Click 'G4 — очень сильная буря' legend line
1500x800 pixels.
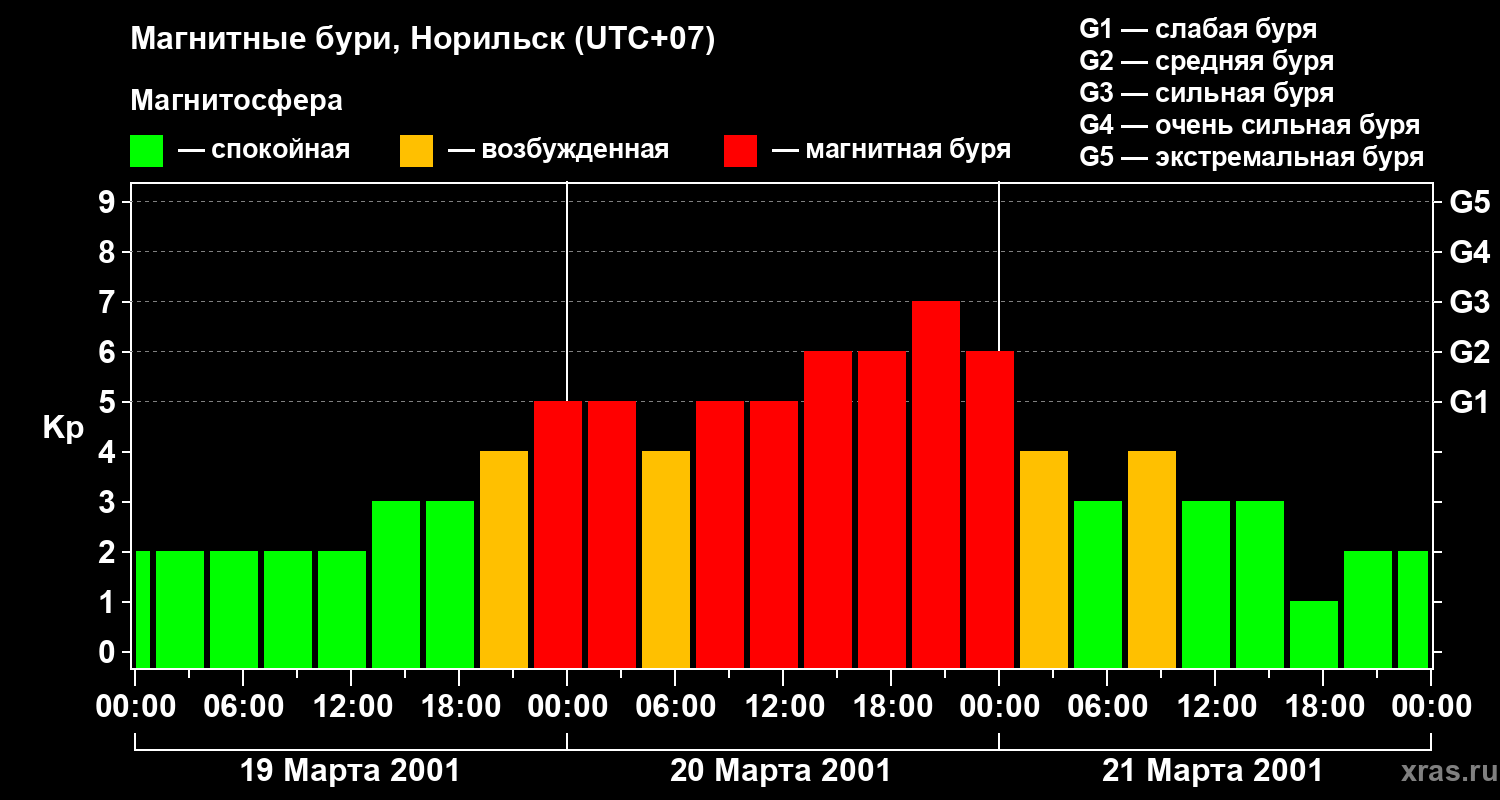tap(1249, 125)
